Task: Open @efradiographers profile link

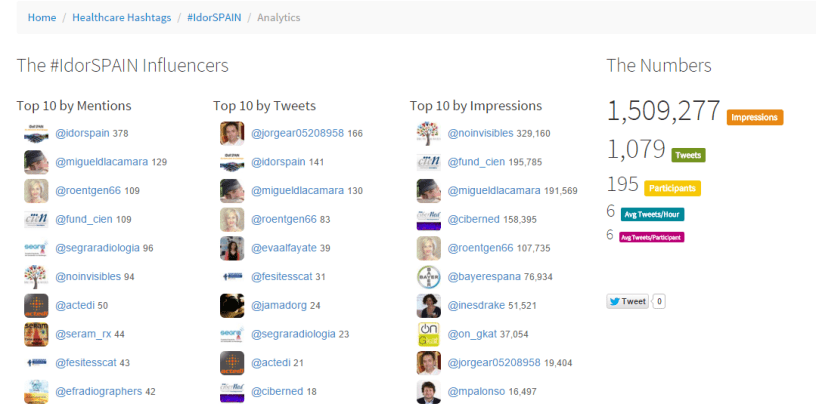Action: (98, 392)
